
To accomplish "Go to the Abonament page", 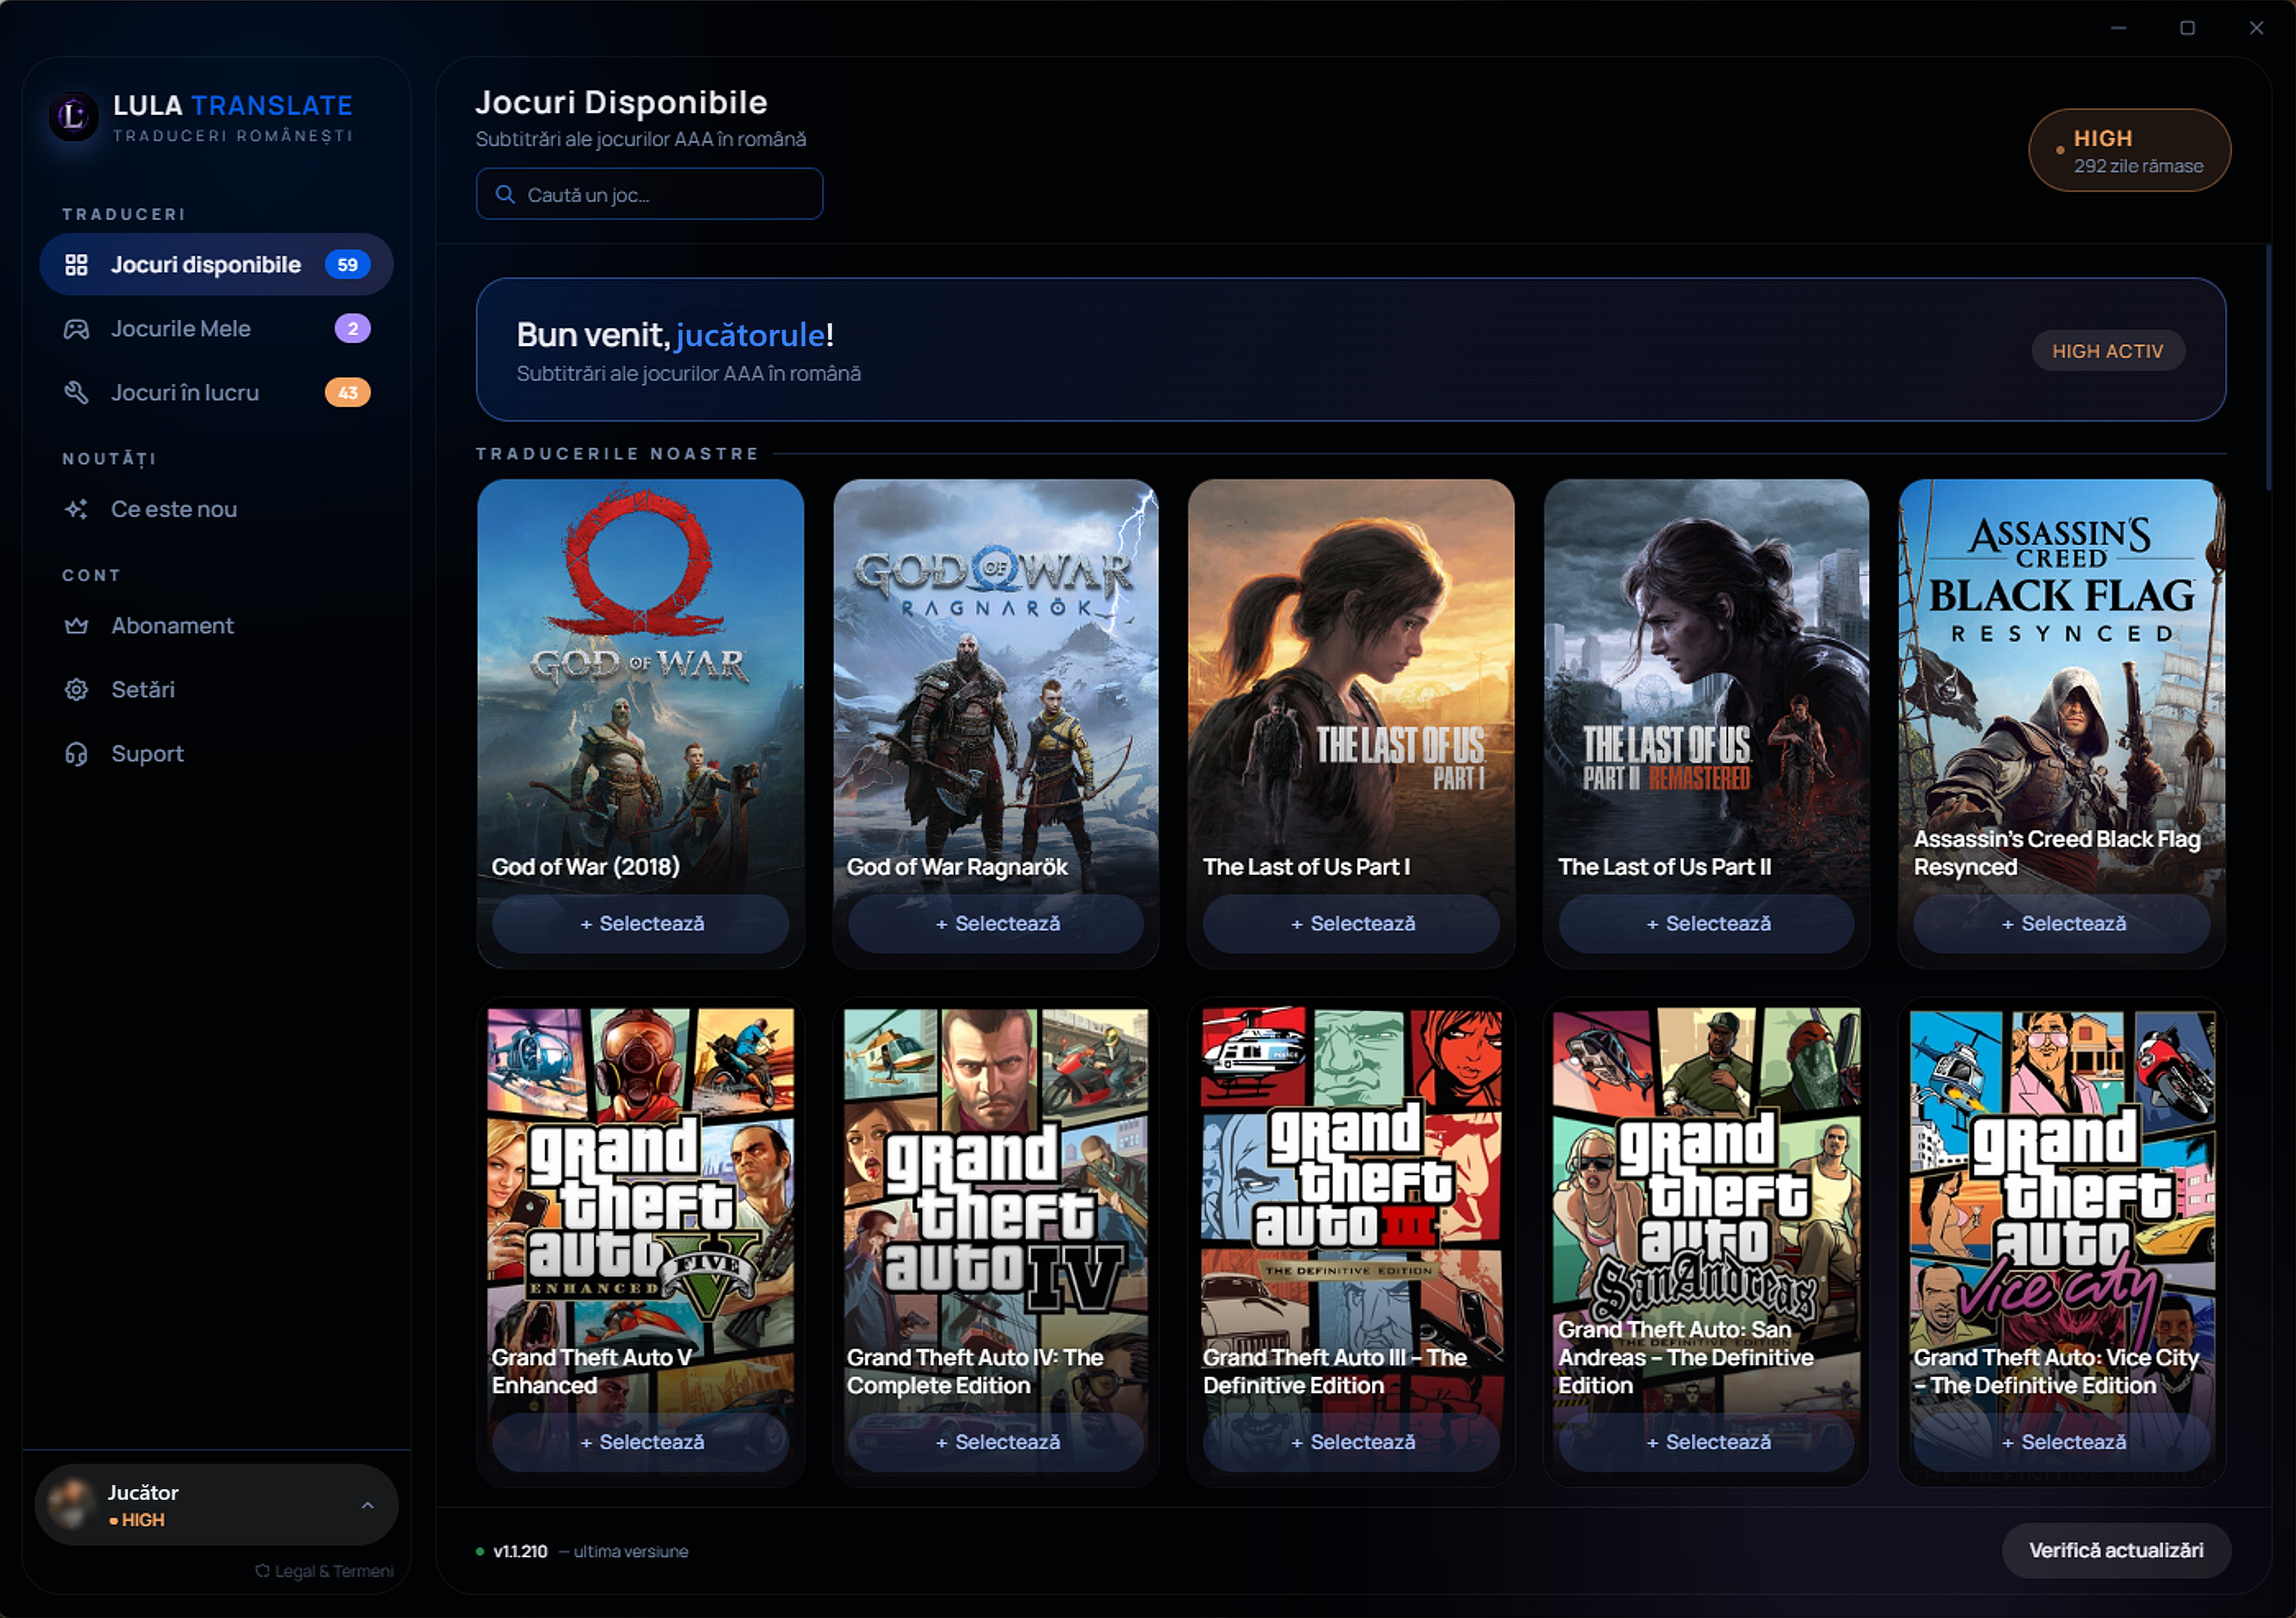I will [216, 626].
